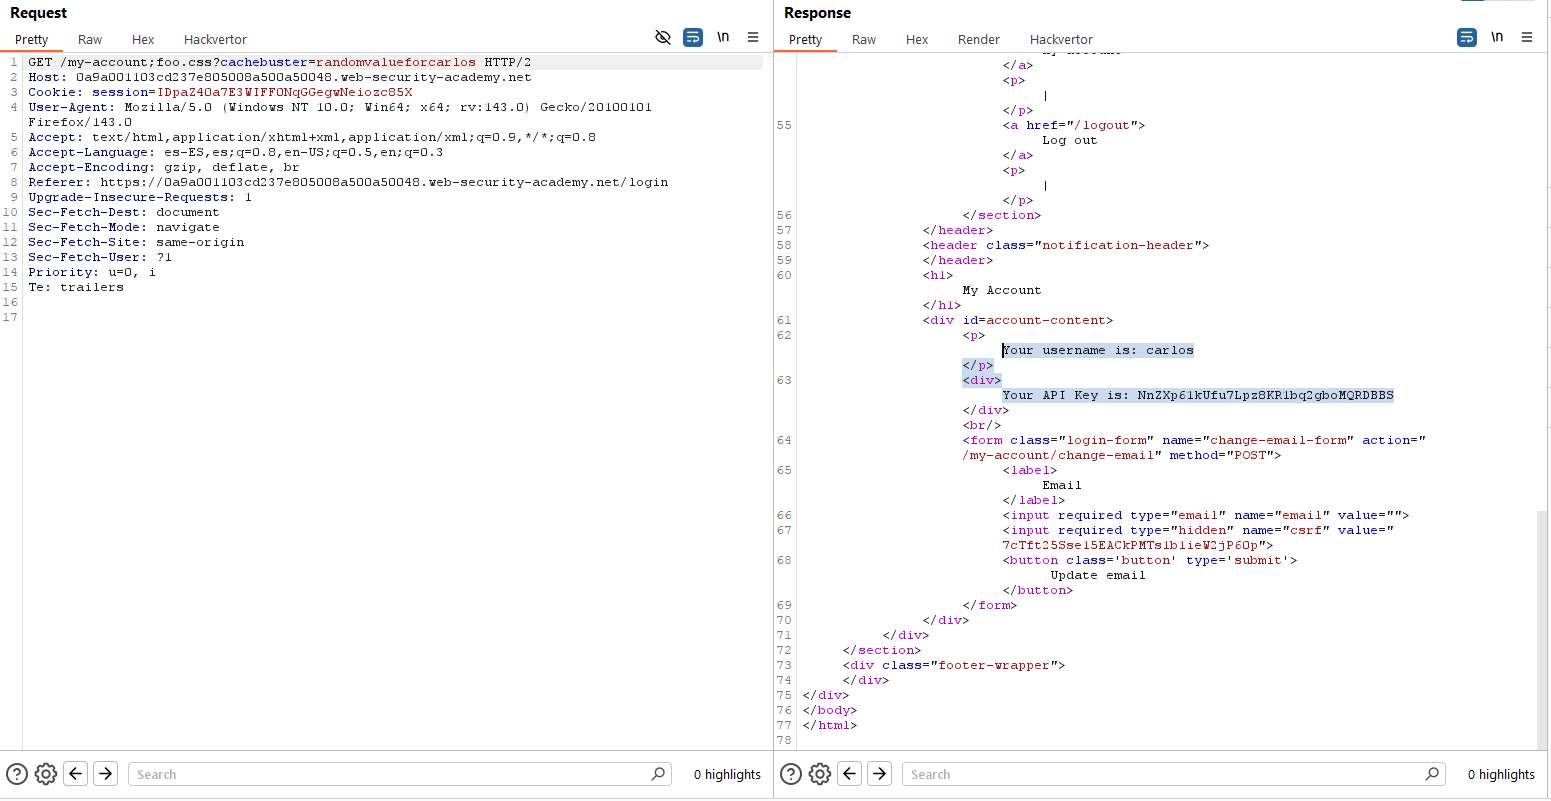This screenshot has width=1551, height=801.
Task: Toggle the crossed-out eye icon in Request
Action: [663, 37]
